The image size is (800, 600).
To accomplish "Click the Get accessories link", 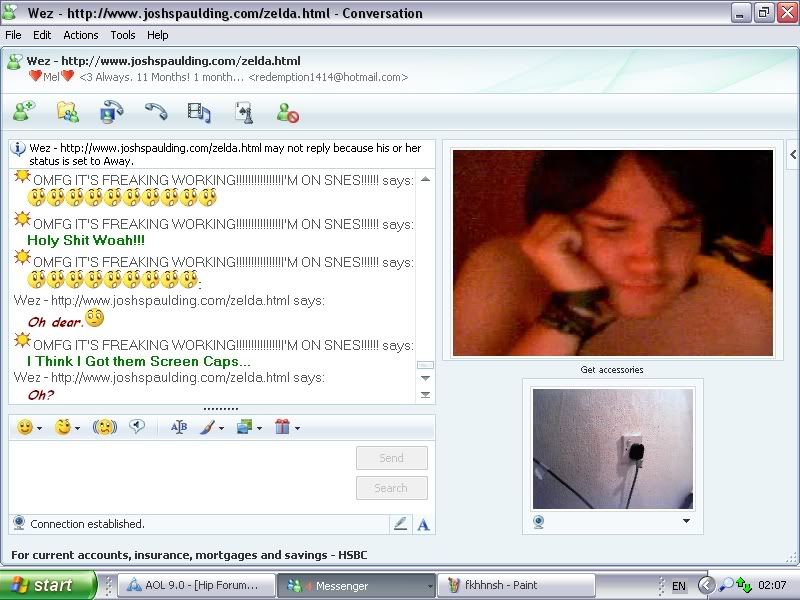I will (612, 370).
